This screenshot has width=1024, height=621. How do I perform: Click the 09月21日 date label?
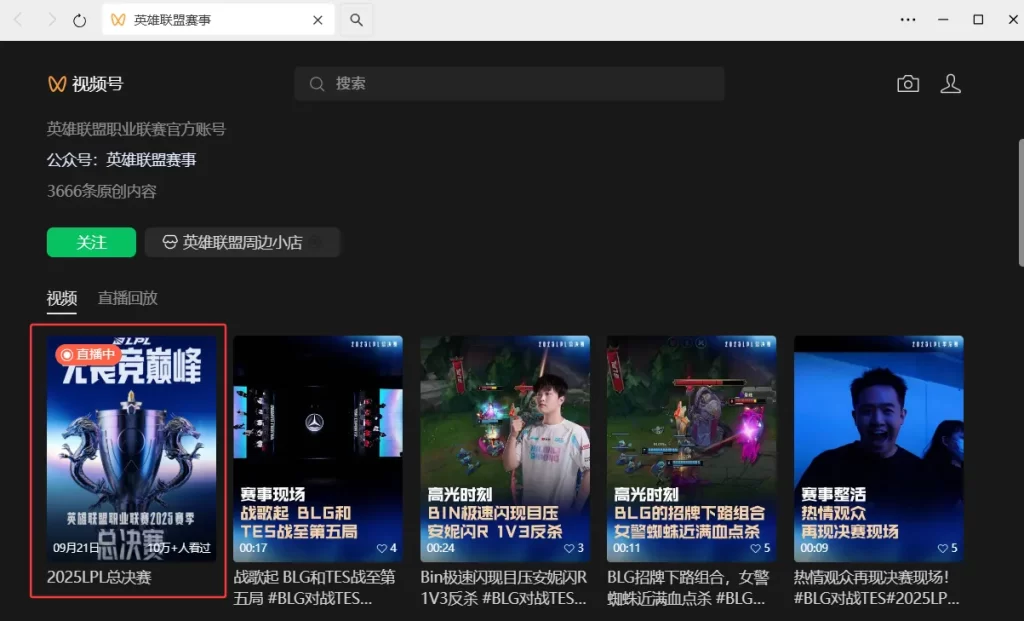click(76, 548)
